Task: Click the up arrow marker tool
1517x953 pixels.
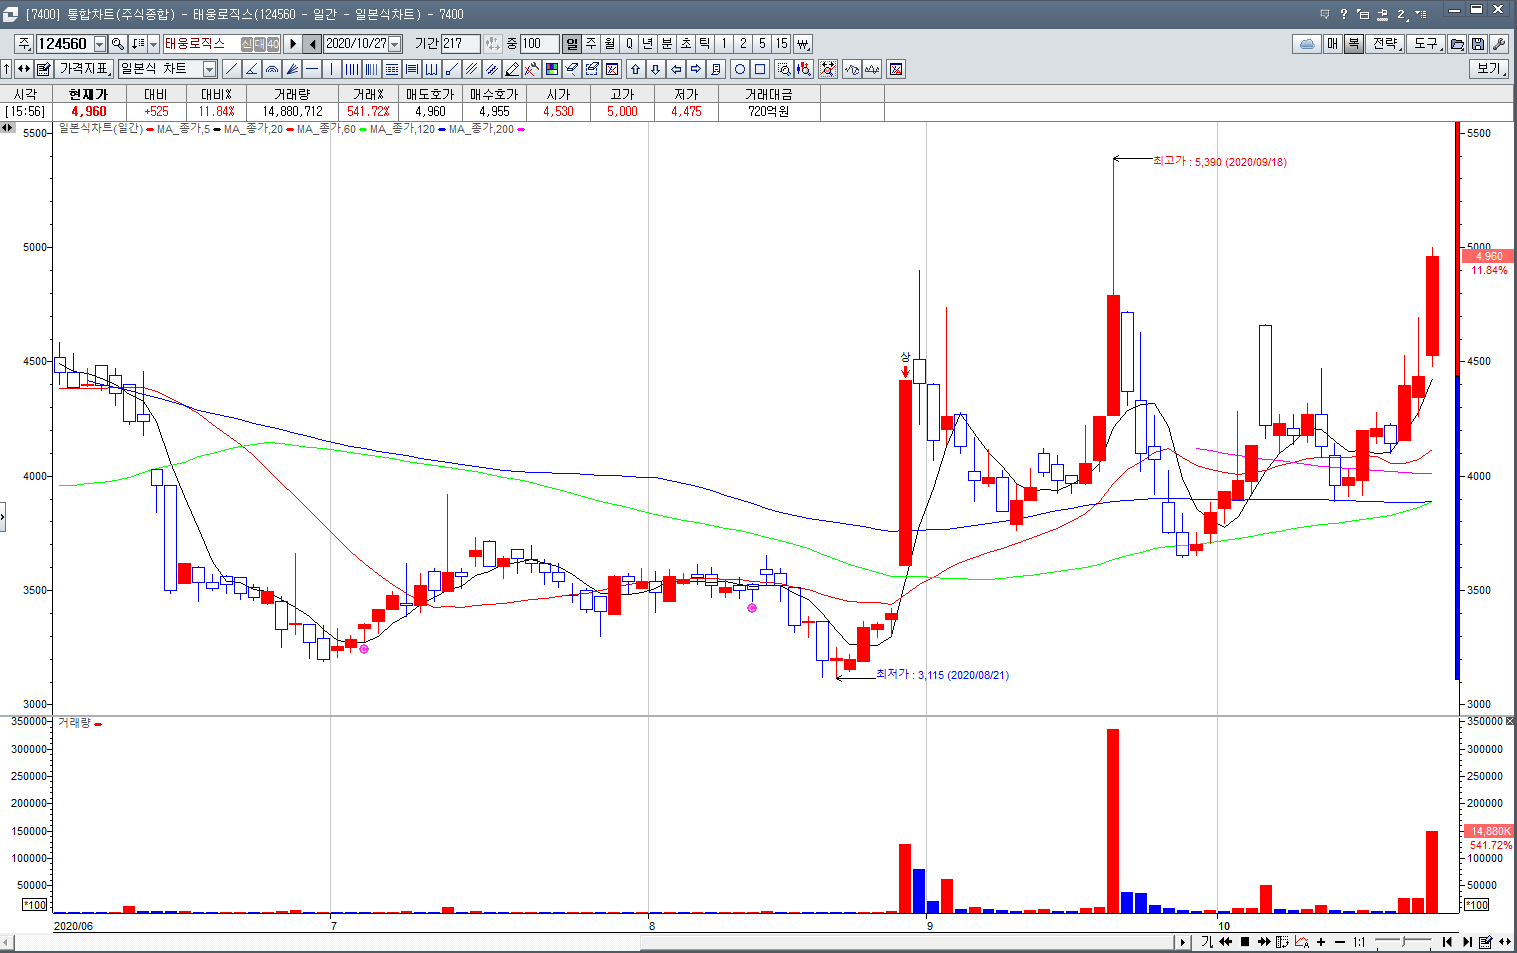Action: (x=635, y=69)
